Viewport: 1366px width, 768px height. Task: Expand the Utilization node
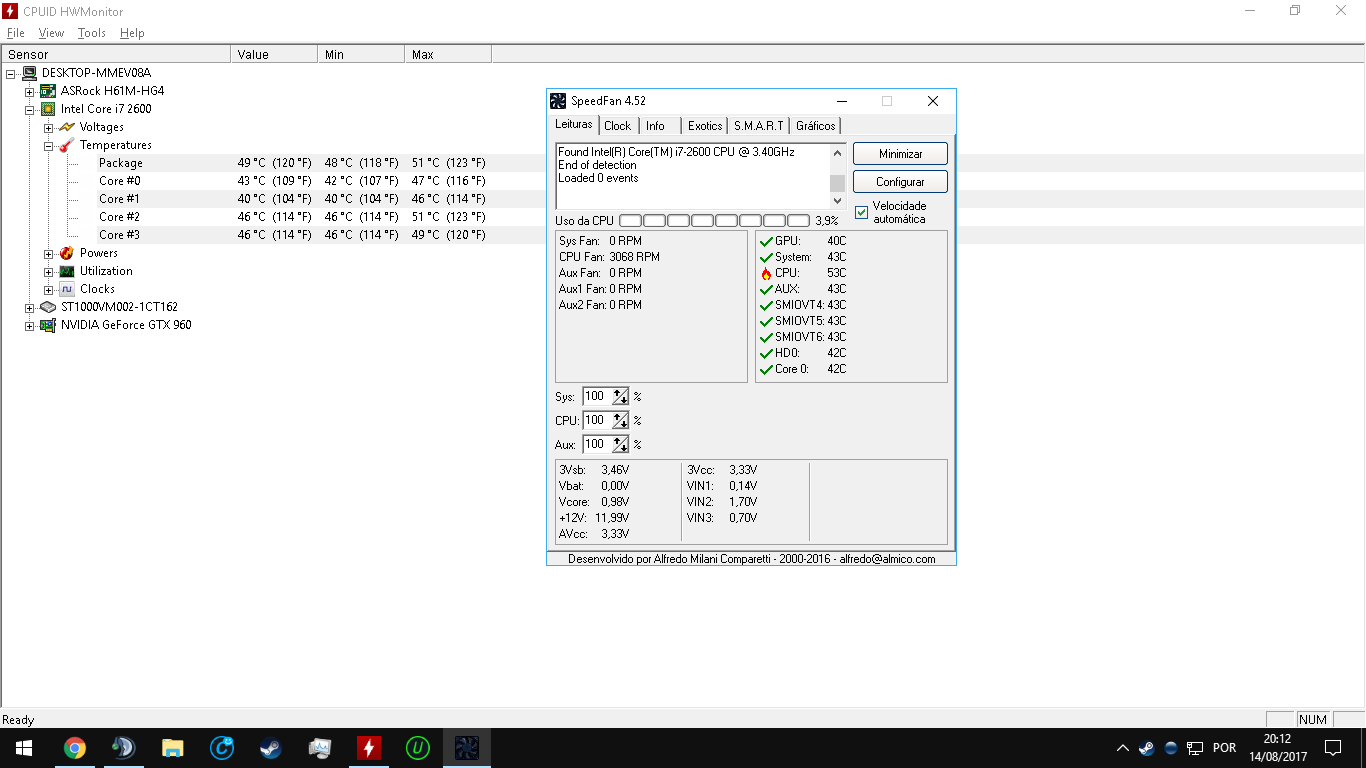coord(49,272)
